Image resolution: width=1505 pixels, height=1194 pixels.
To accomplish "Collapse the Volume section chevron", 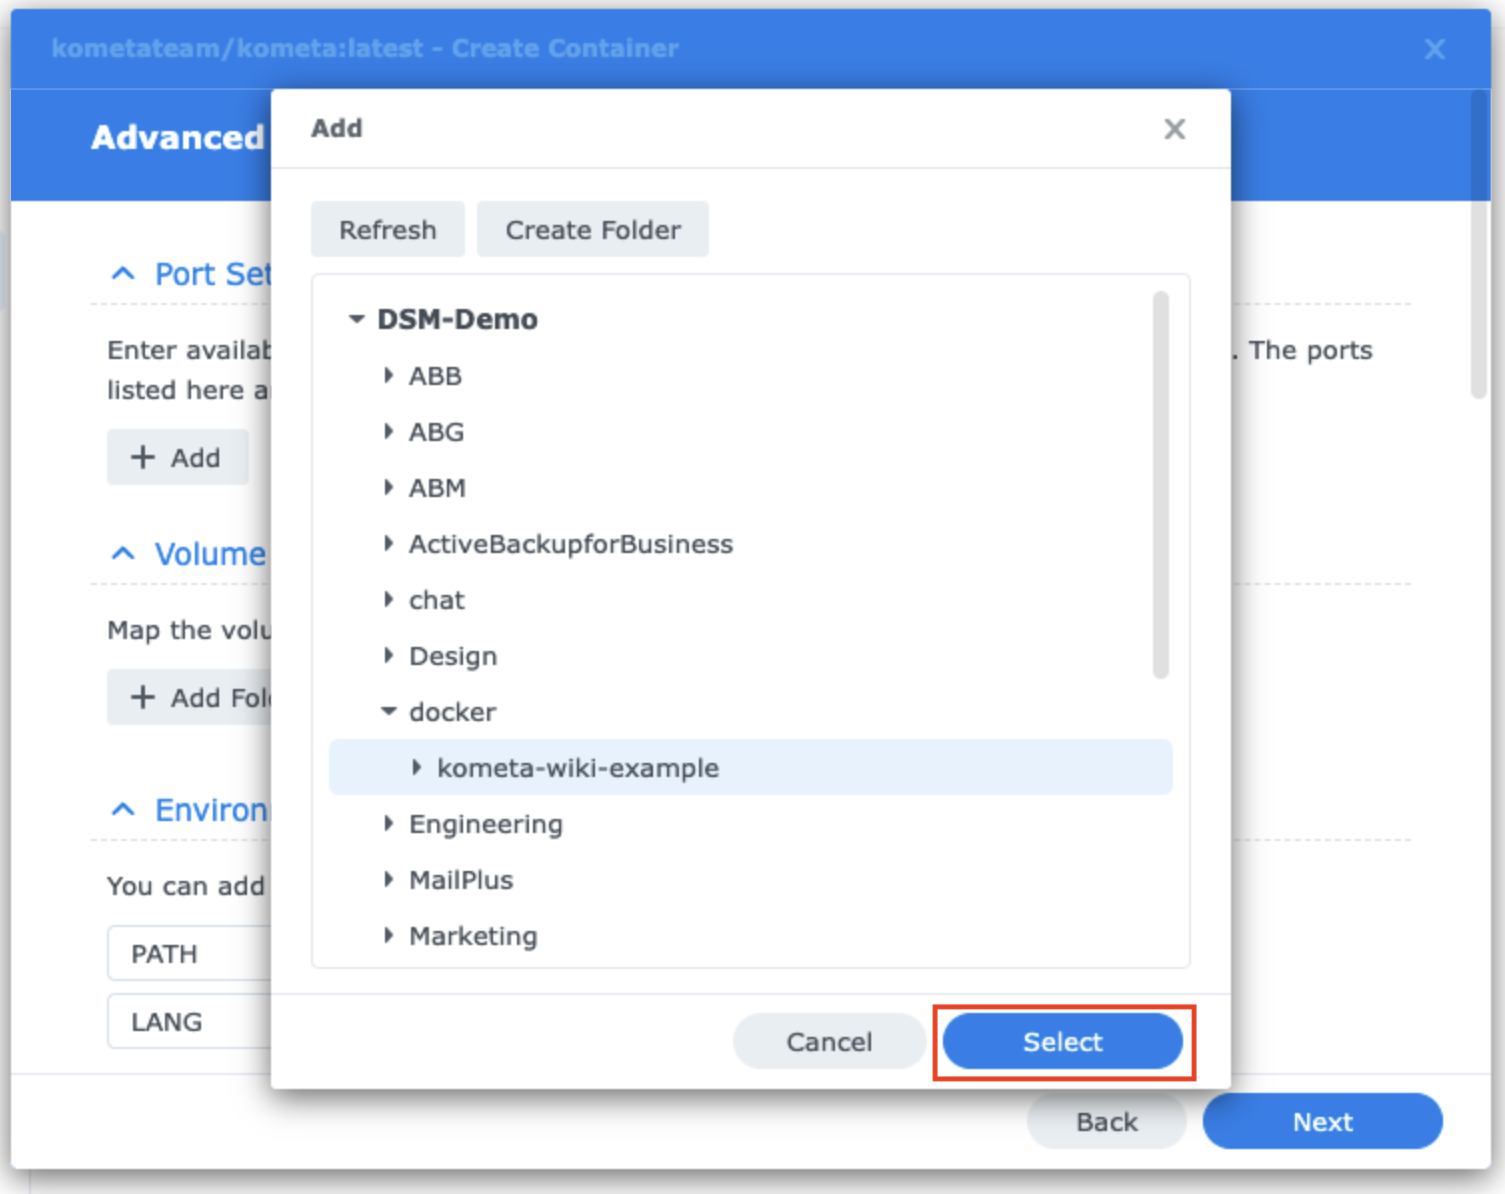I will point(123,553).
